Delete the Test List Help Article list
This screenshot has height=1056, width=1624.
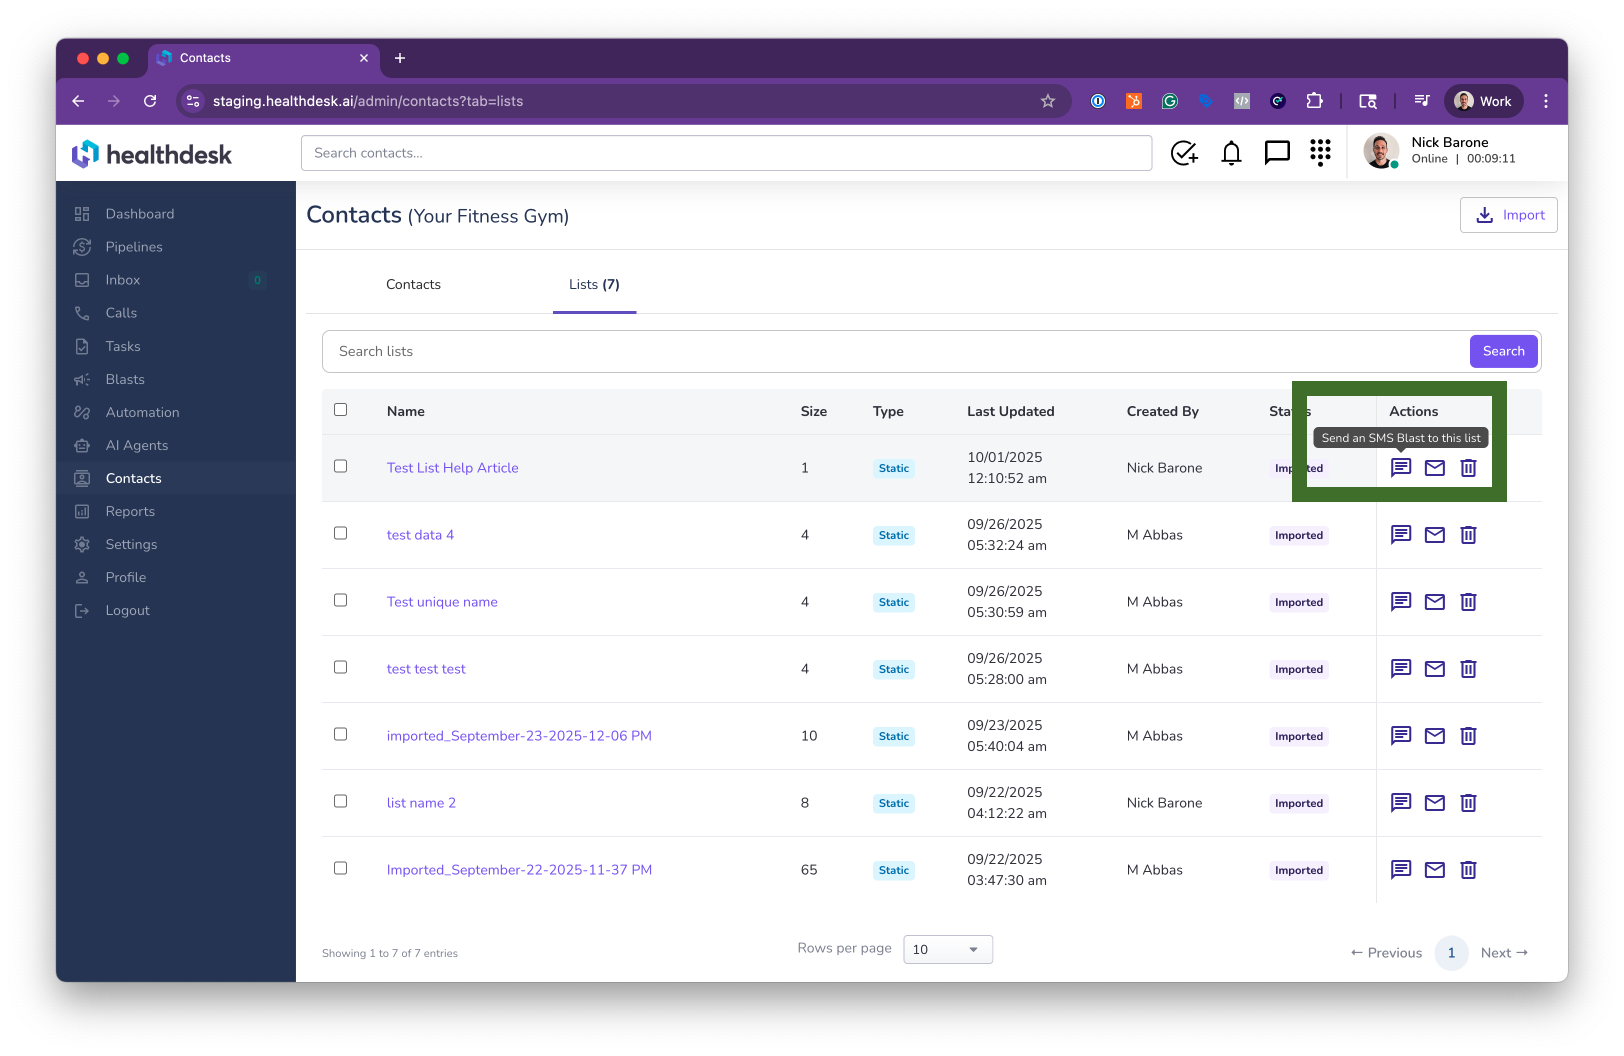1468,468
